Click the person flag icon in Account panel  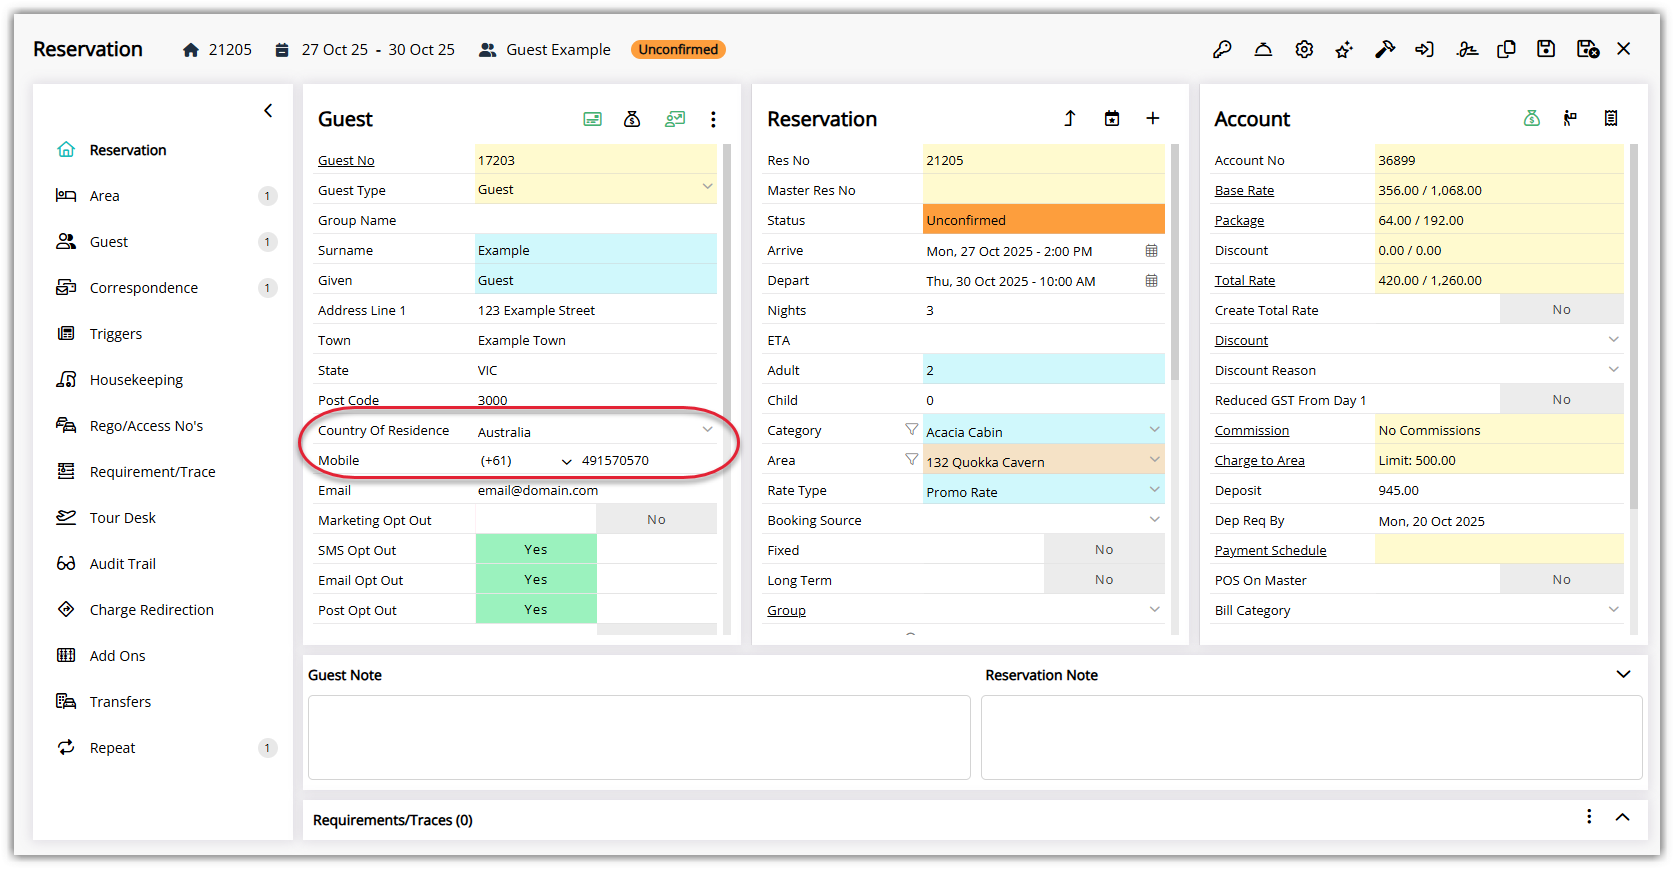(1570, 118)
